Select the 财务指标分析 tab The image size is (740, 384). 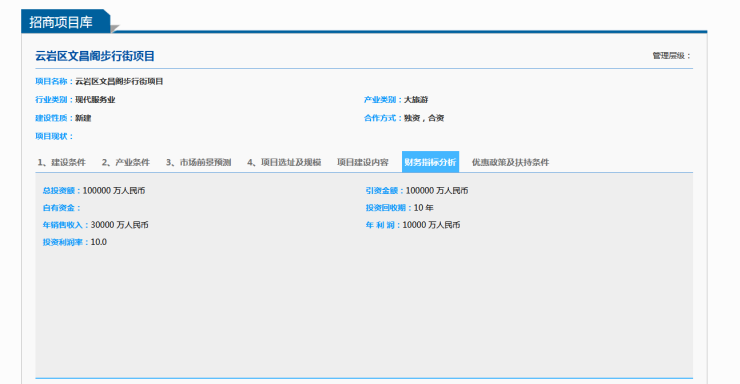click(x=430, y=162)
